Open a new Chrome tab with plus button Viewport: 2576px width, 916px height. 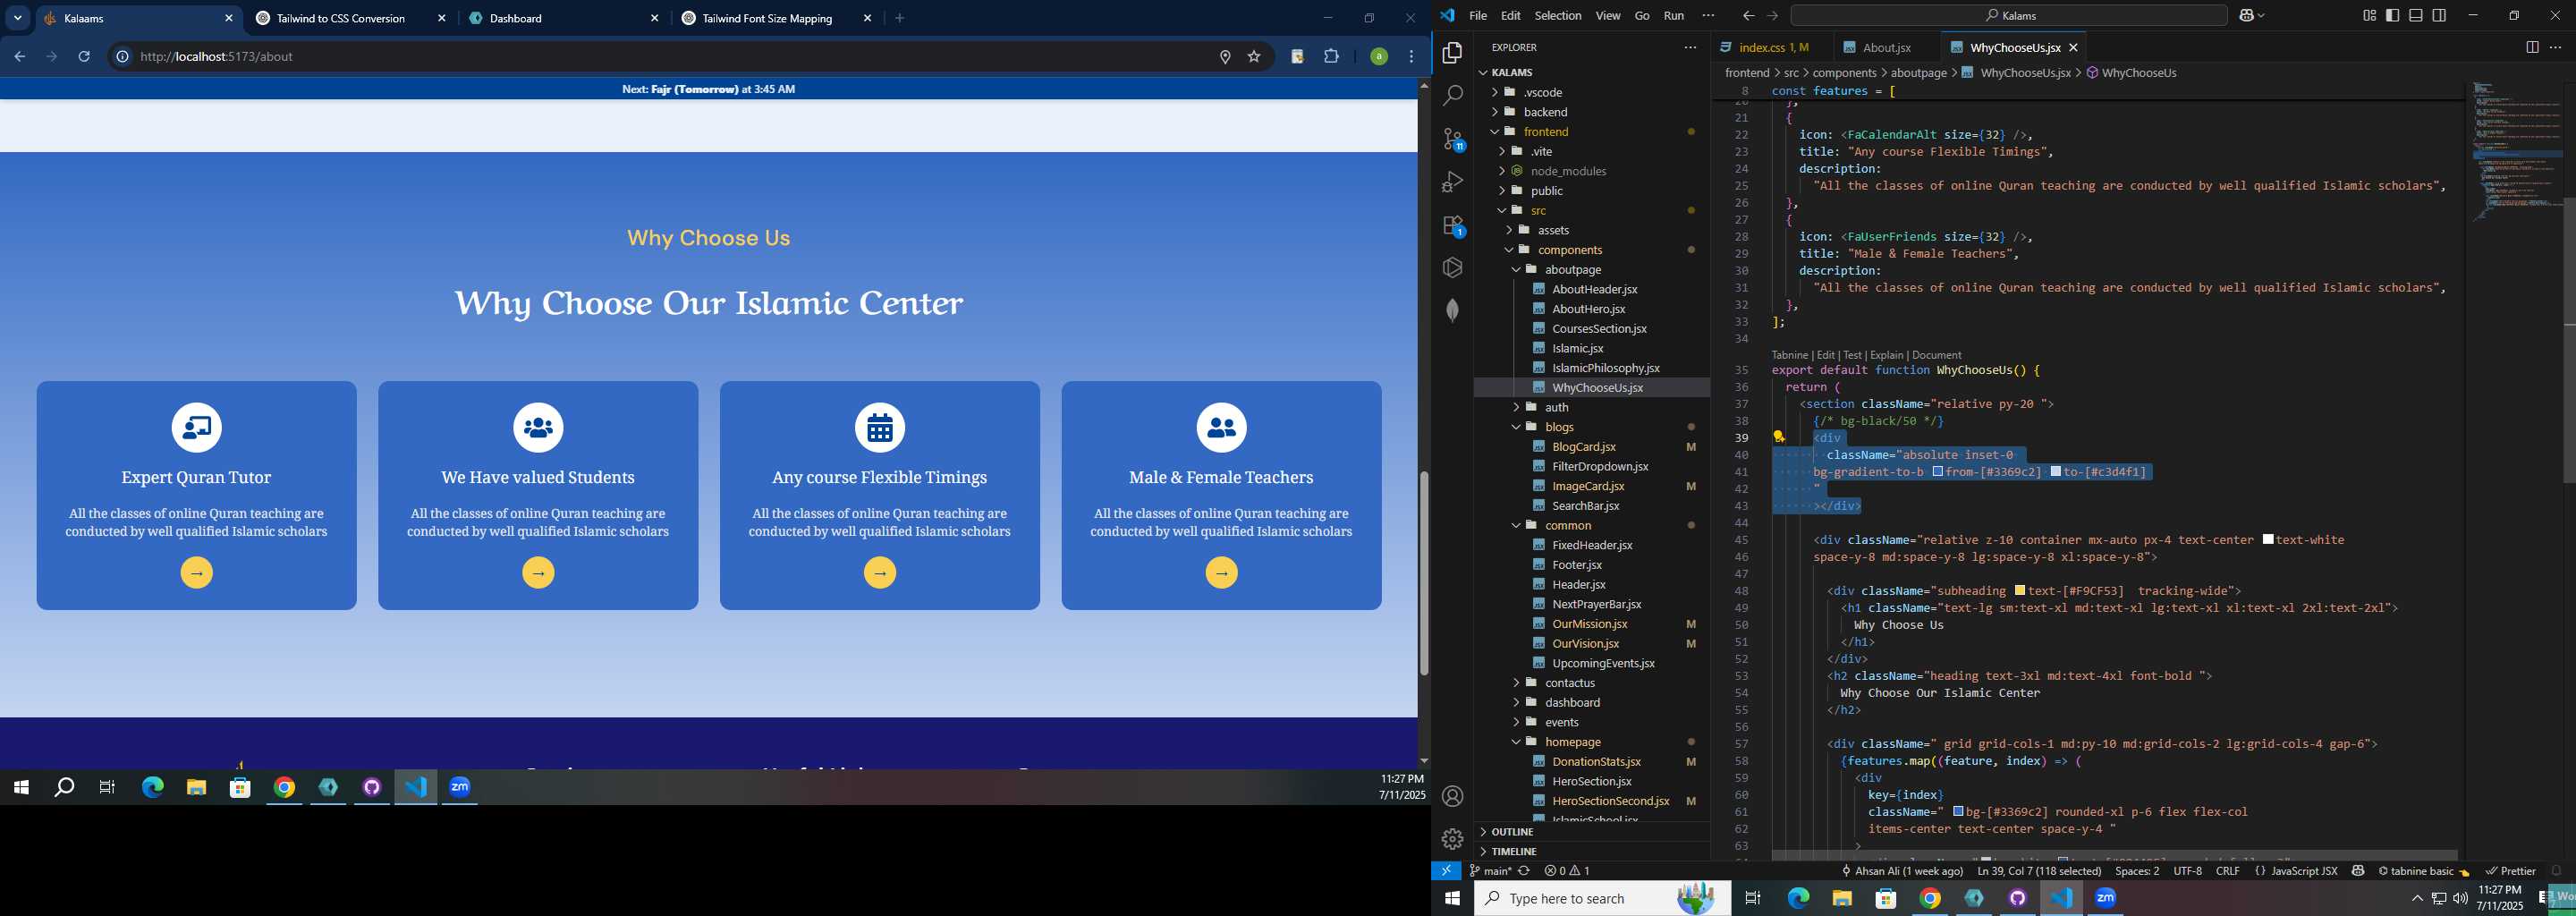899,18
